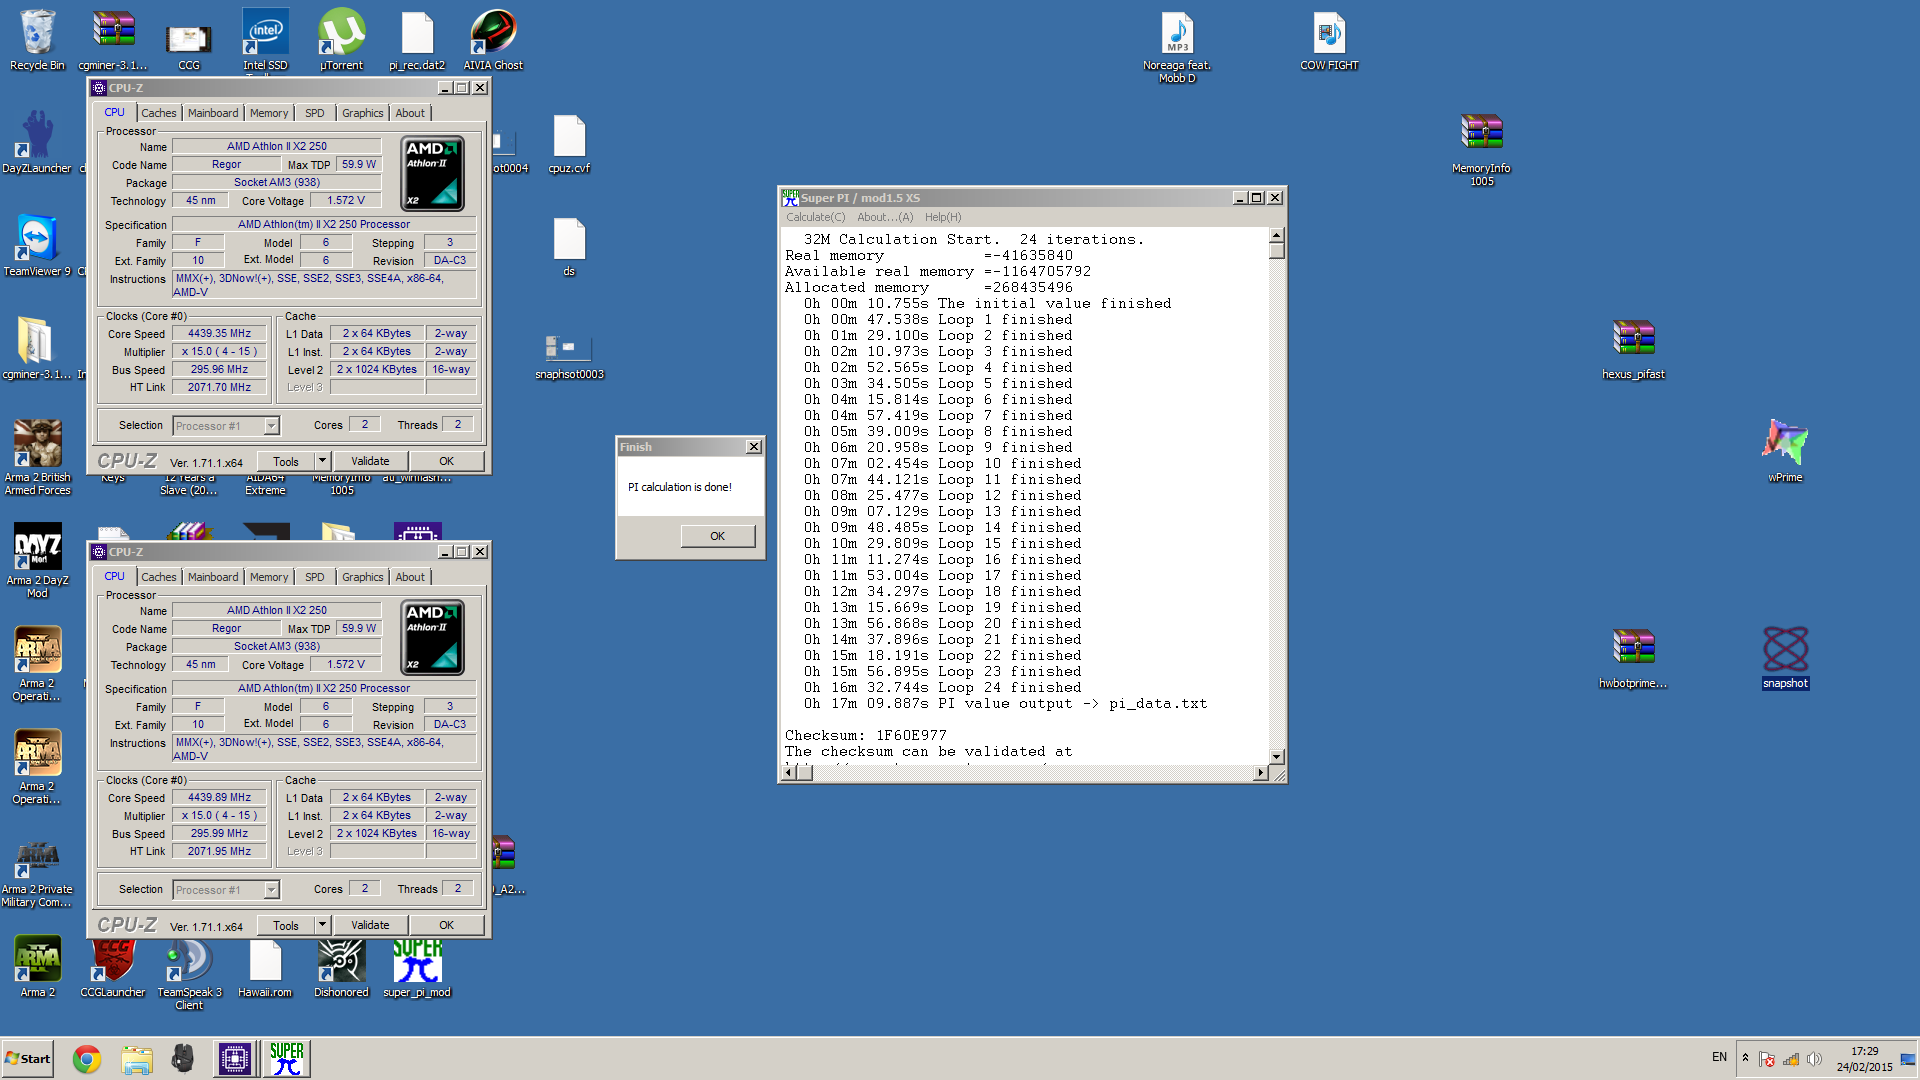
Task: Close the Finish dialog
Action: 754,447
